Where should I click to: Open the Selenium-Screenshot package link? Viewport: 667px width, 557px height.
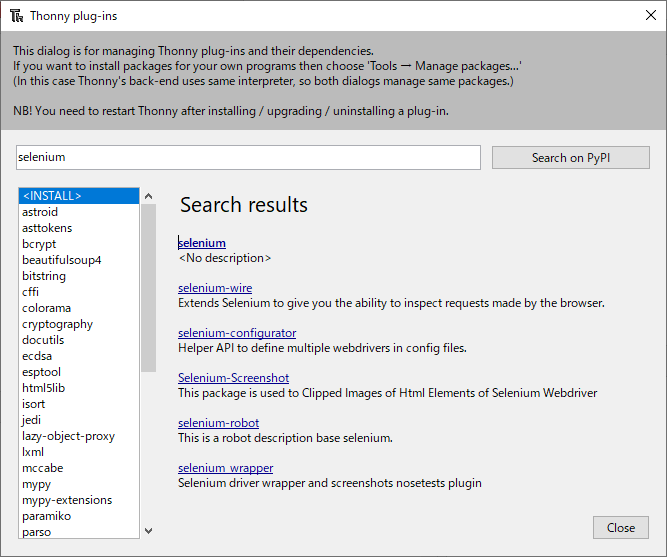(x=234, y=378)
